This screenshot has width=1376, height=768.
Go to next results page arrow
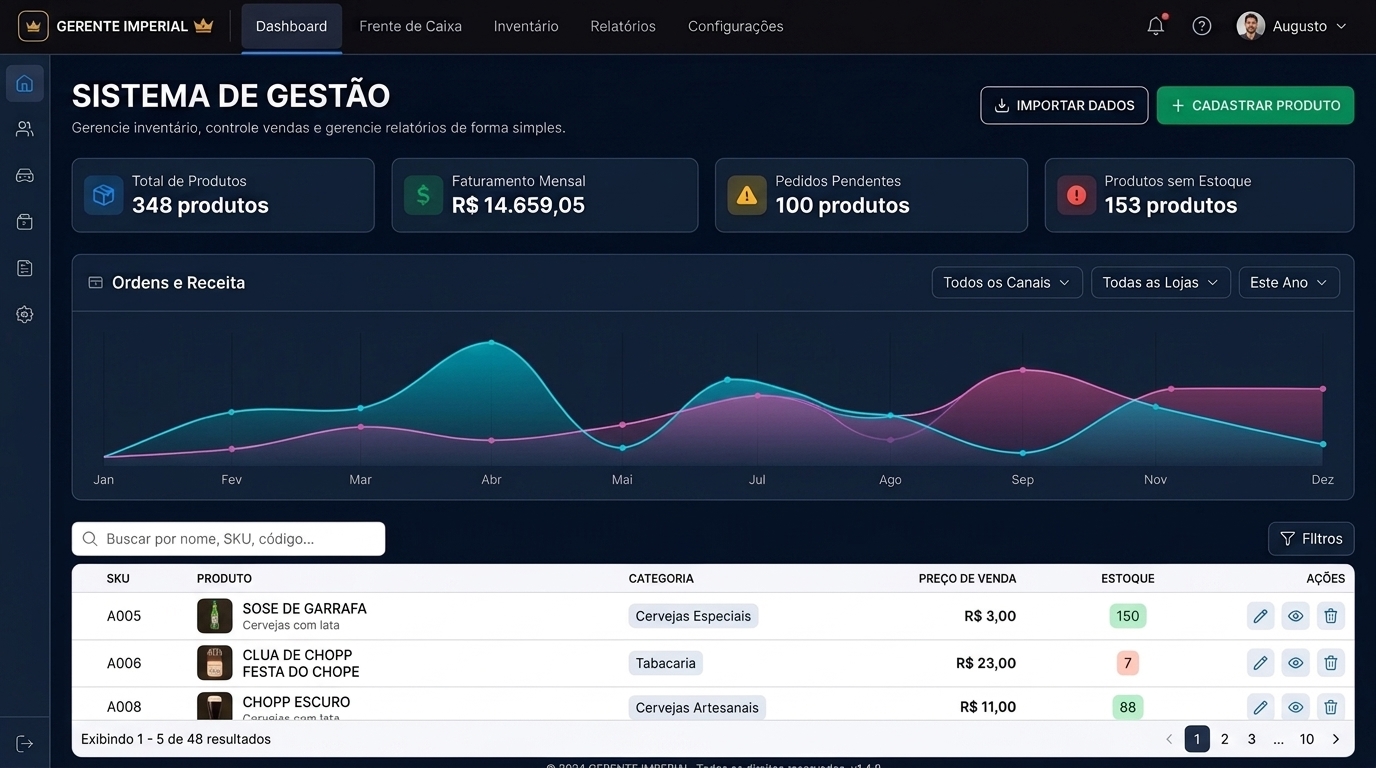(1336, 739)
